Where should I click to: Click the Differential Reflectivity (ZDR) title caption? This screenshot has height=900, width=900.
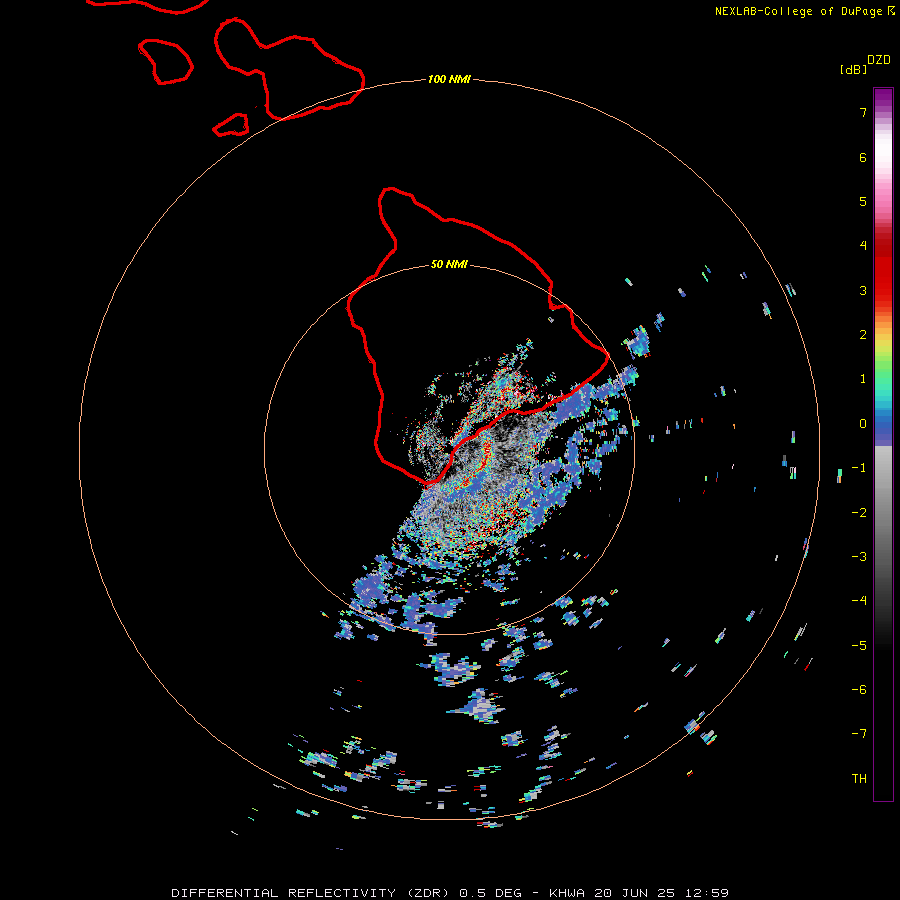tap(449, 893)
